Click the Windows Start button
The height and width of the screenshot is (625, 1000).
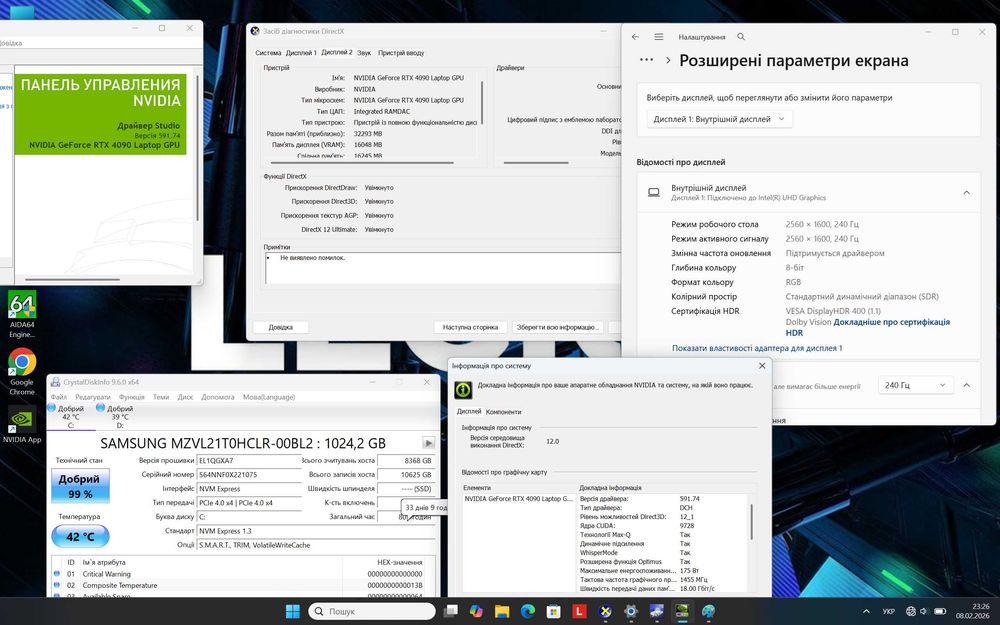(x=293, y=611)
